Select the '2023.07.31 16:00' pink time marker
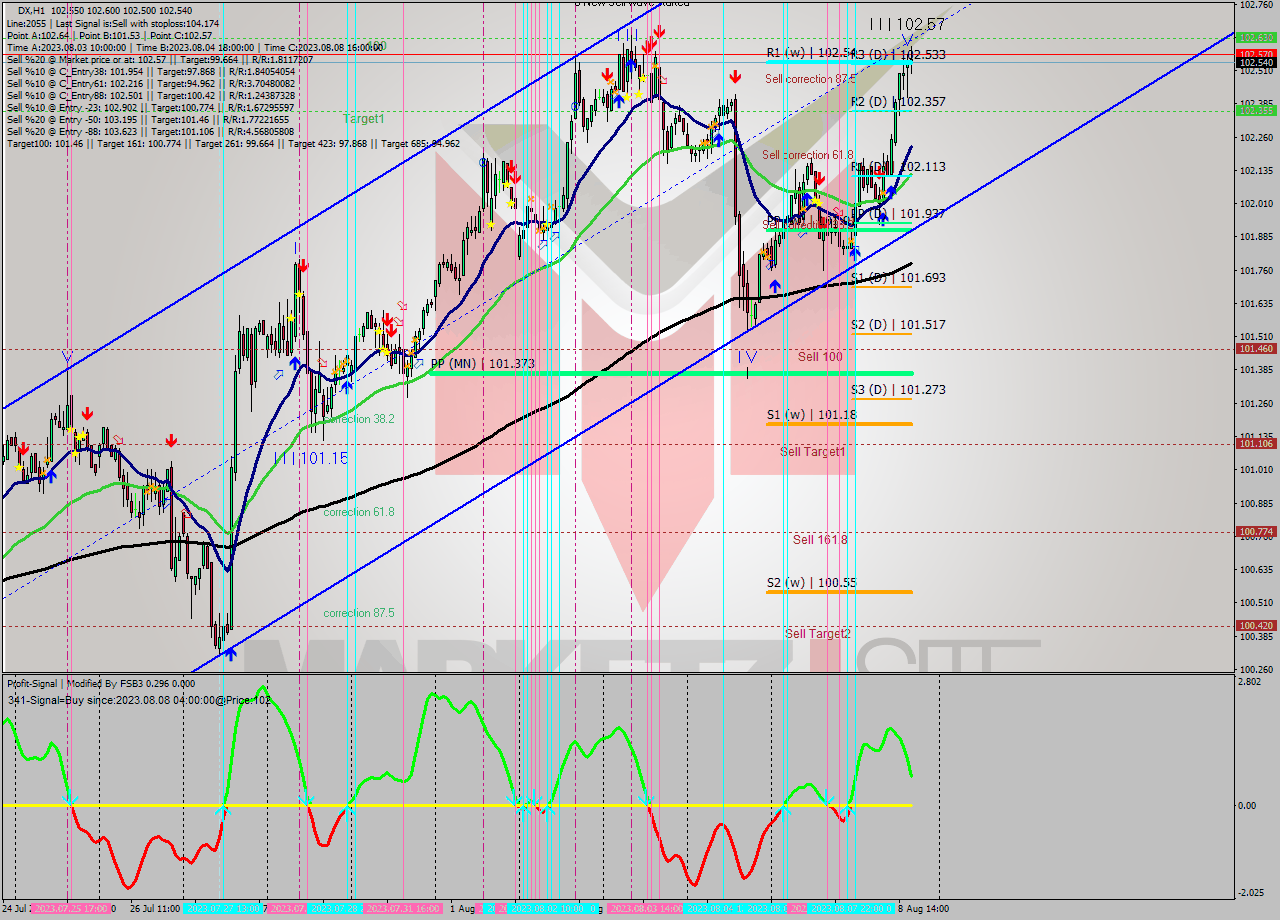1280x920 pixels. pos(403,909)
